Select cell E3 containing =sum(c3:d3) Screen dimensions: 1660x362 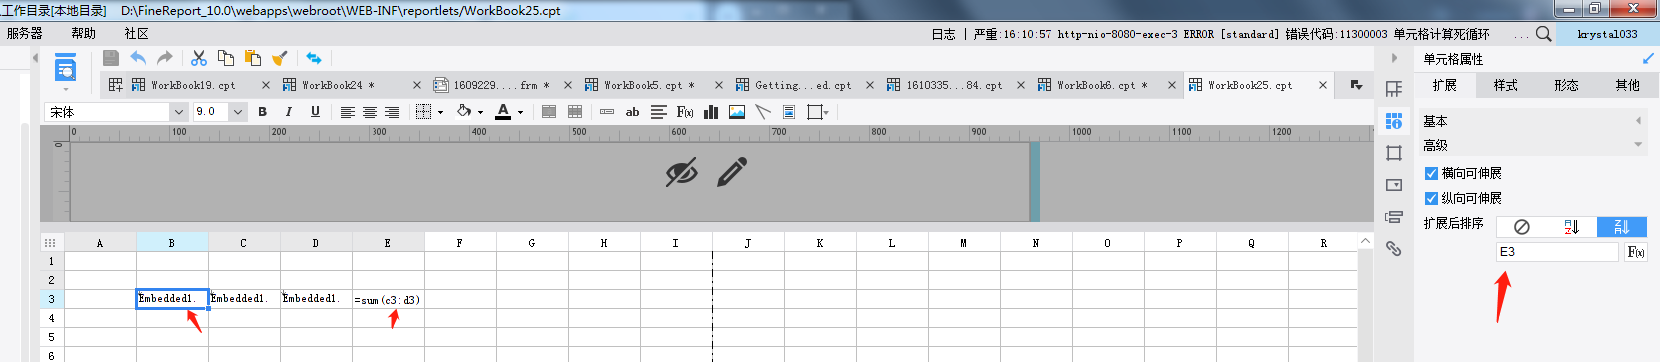388,299
